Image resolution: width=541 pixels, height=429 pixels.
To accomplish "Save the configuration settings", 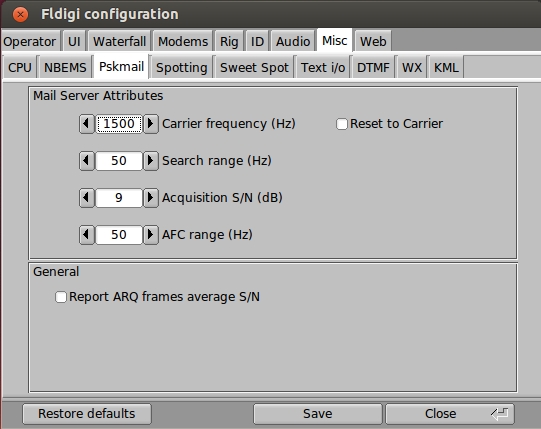I will (x=318, y=413).
